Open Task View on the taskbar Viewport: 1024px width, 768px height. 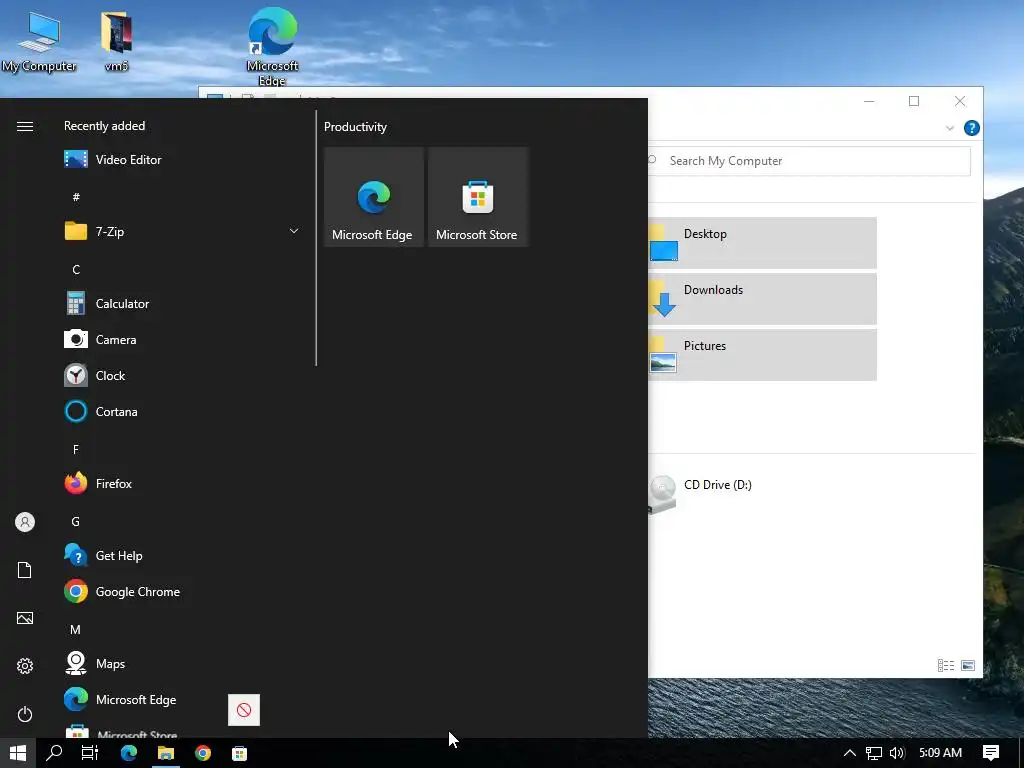click(x=90, y=753)
